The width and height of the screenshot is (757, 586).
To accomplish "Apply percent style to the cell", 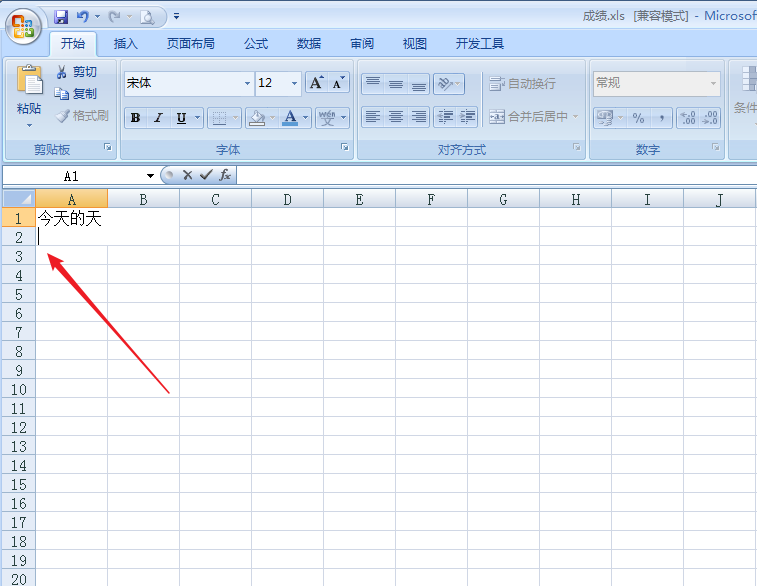I will 638,118.
